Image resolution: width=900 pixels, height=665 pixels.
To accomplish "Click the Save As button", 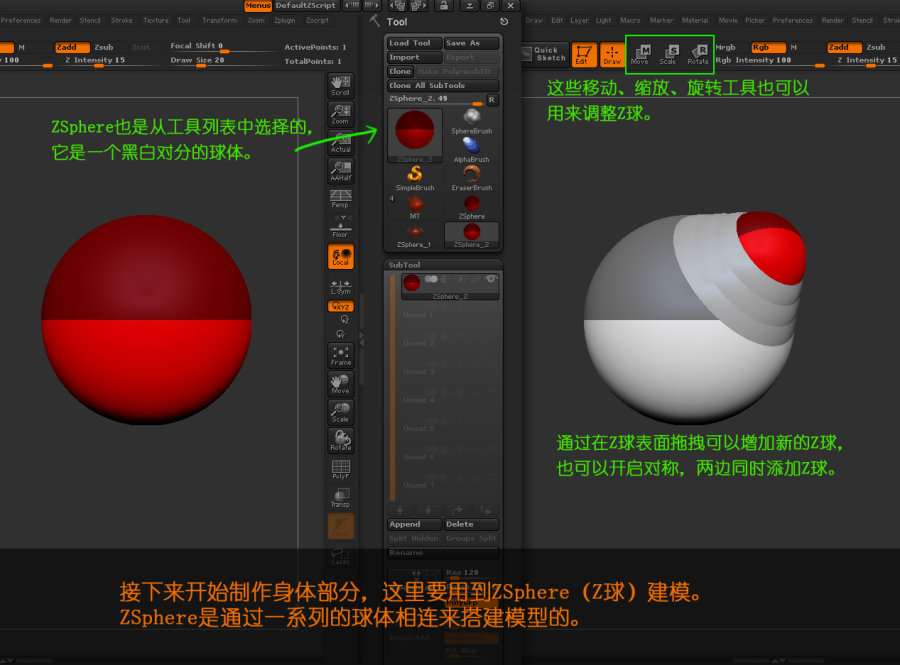I will click(471, 43).
